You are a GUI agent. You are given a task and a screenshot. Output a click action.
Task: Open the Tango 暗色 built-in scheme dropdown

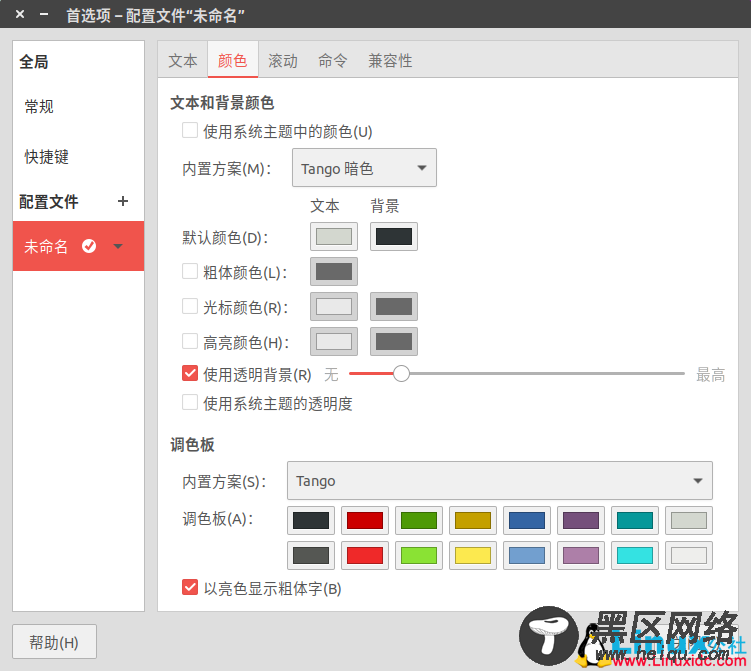[364, 168]
